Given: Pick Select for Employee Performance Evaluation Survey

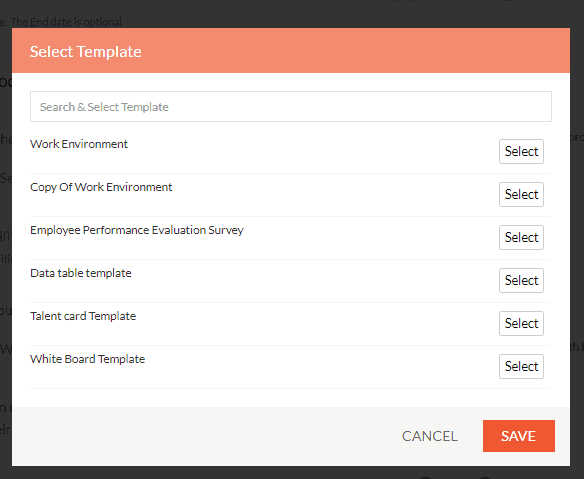Looking at the screenshot, I should (521, 238).
